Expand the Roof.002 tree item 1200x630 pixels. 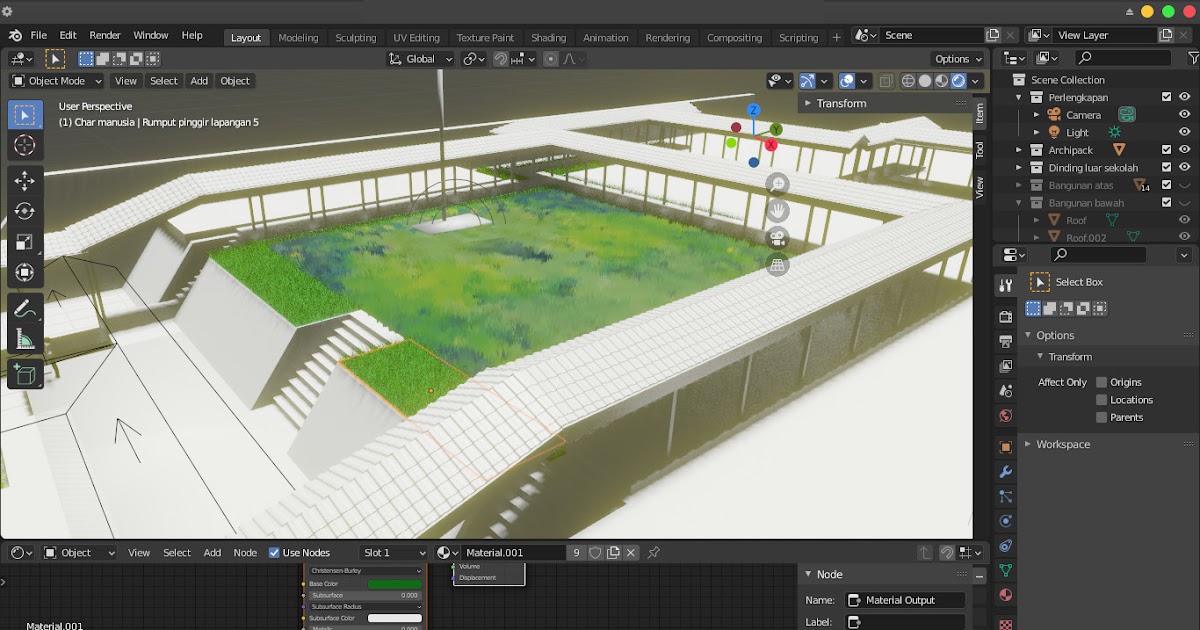click(x=1037, y=236)
